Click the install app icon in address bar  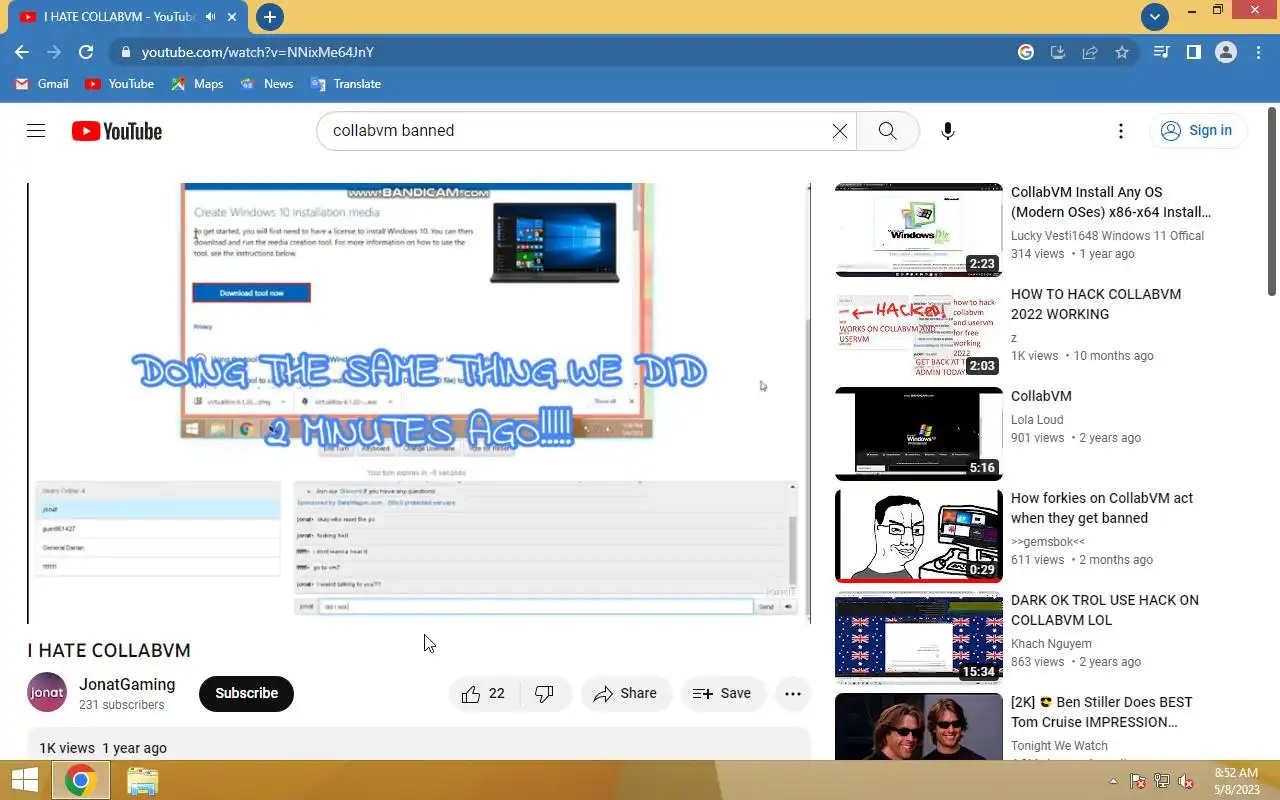click(1058, 52)
